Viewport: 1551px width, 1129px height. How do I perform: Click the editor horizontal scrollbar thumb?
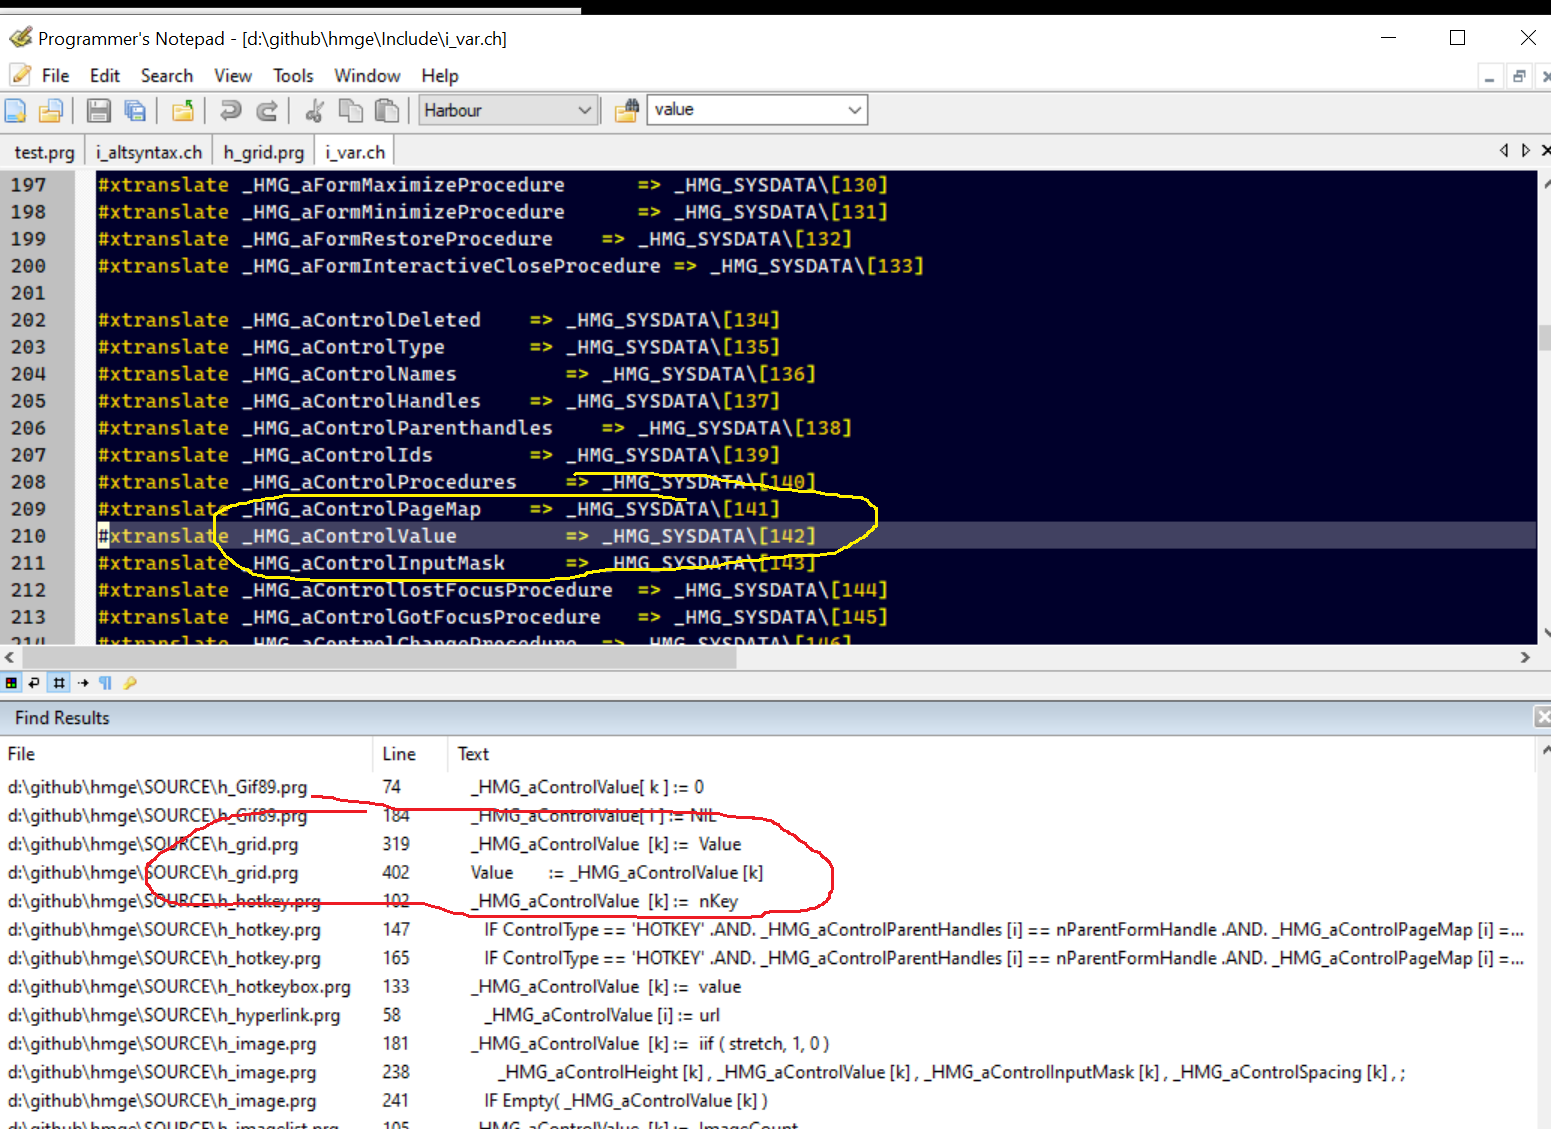380,657
